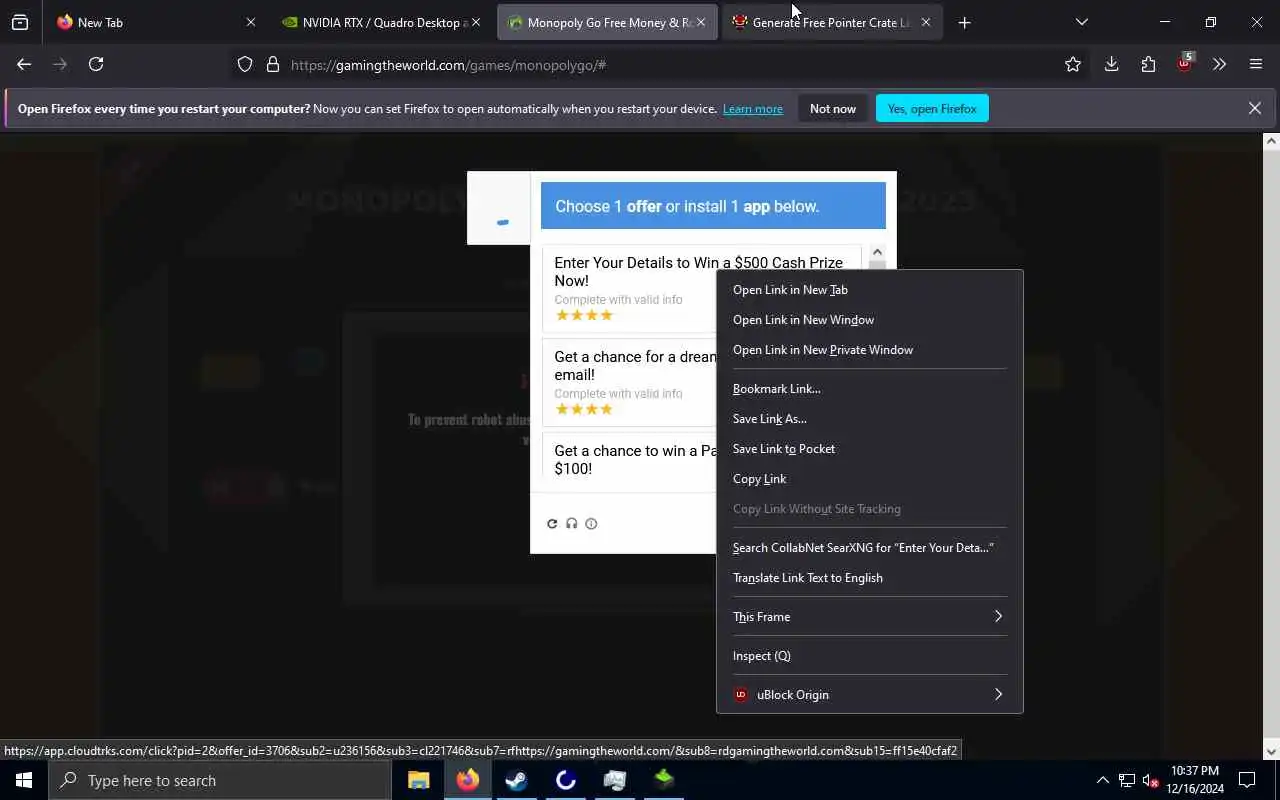Open File Explorer from taskbar
The height and width of the screenshot is (800, 1280).
click(419, 780)
